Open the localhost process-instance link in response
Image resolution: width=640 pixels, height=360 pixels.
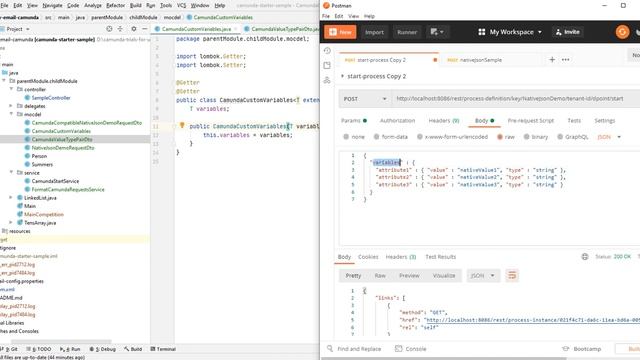pyautogui.click(x=532, y=320)
